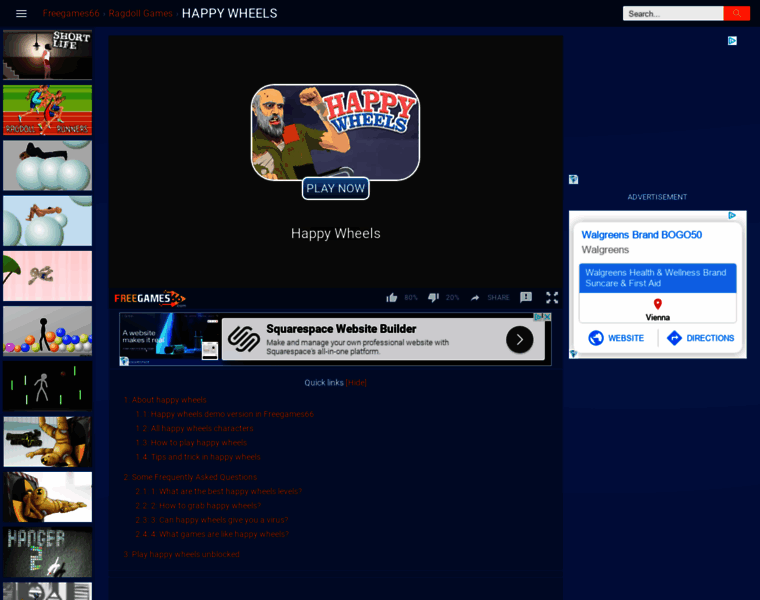
Task: Click the 80% like percentage
Action: [411, 298]
